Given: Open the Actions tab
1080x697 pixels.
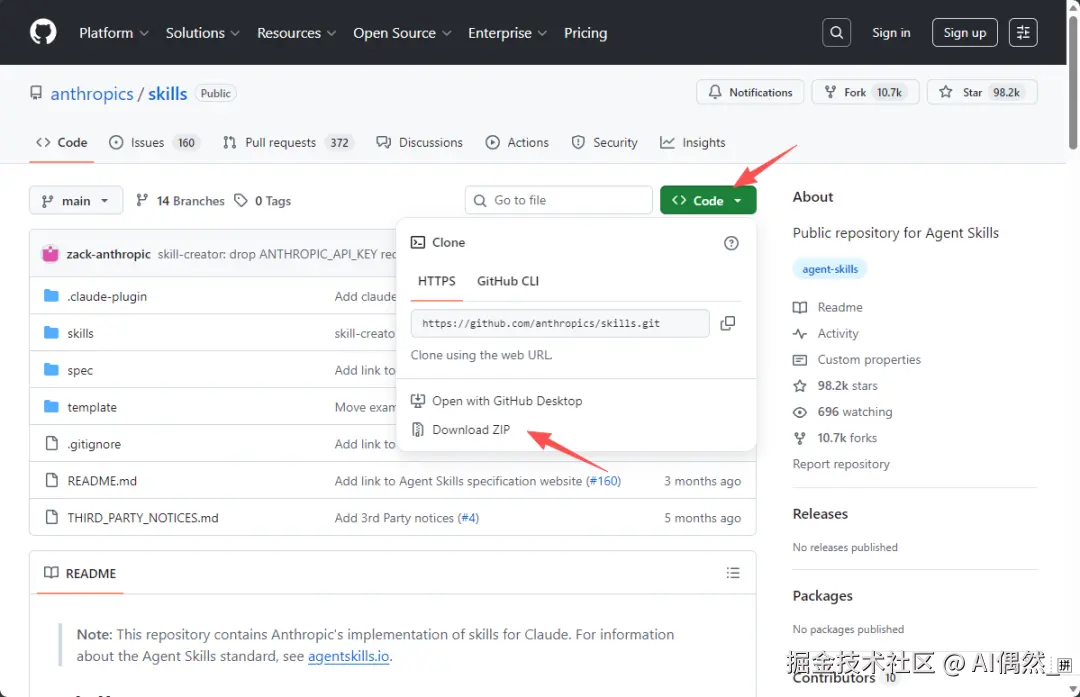Looking at the screenshot, I should pos(517,143).
